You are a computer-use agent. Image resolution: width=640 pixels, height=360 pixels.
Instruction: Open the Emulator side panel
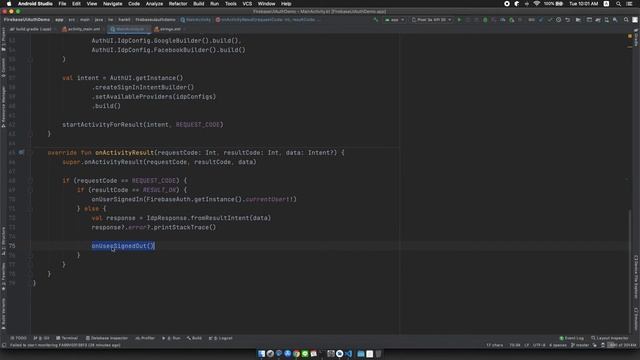coord(636,319)
